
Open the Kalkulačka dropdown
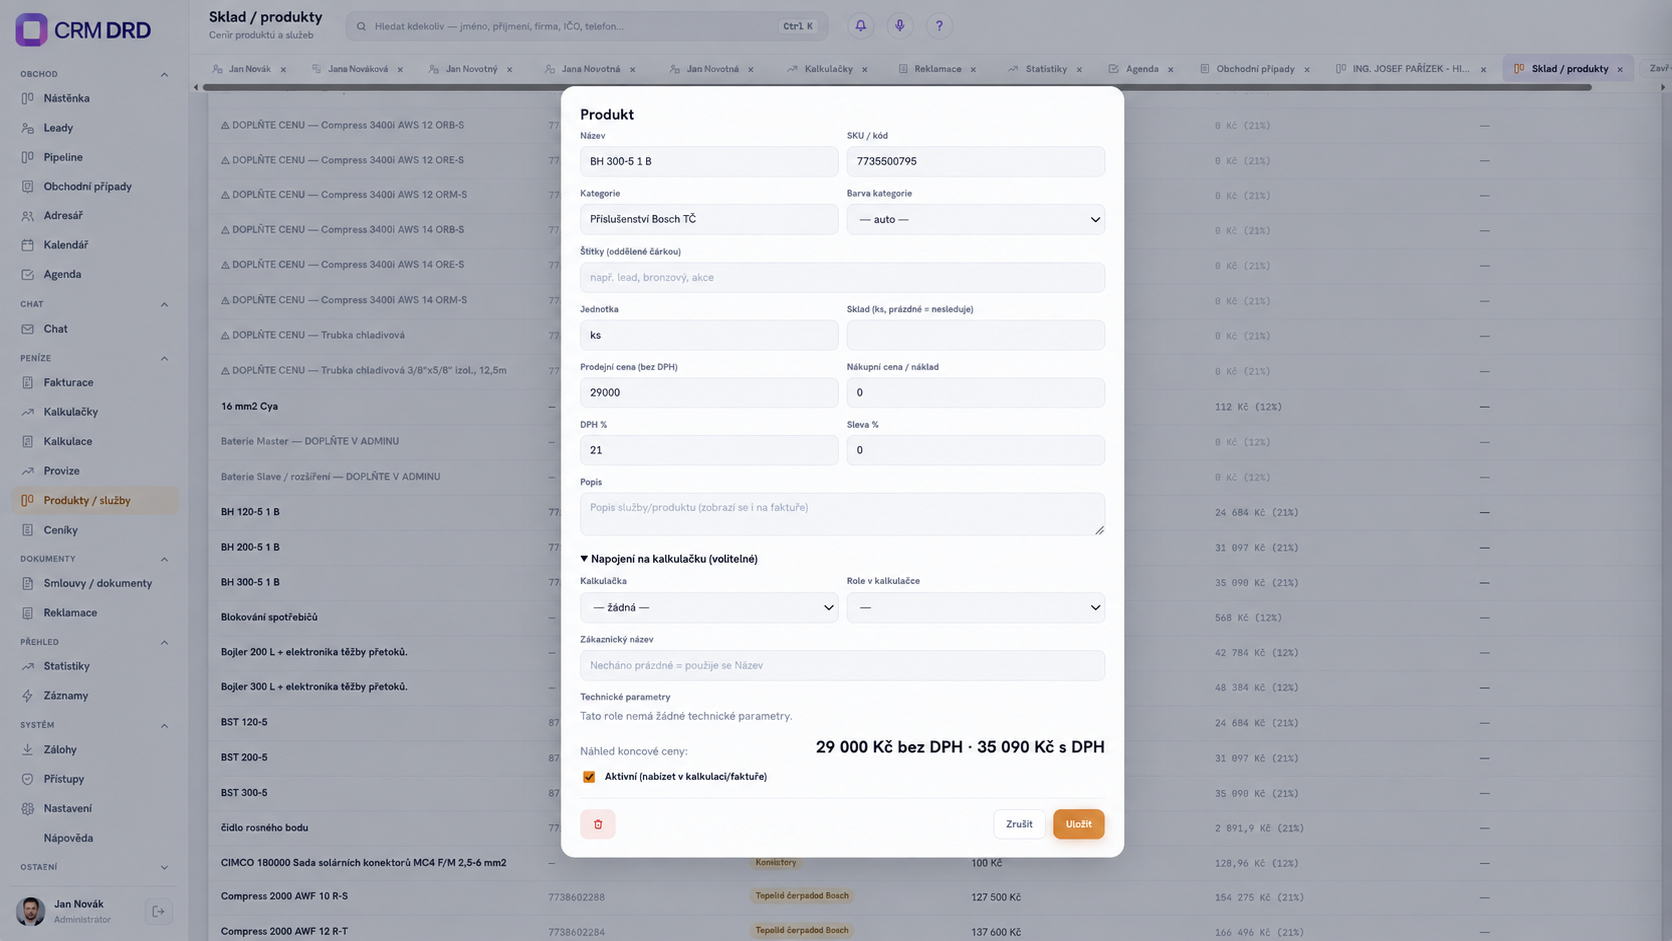[709, 607]
